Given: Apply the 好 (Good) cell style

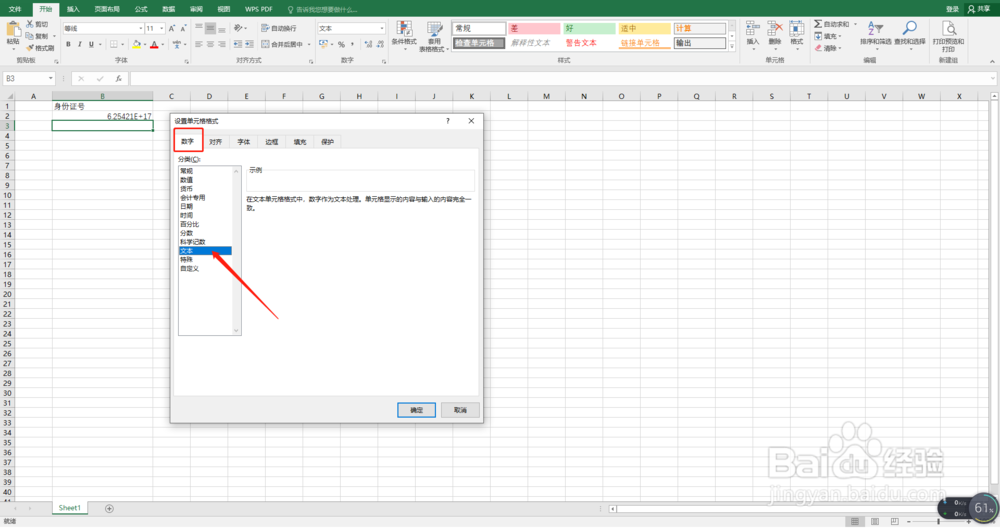Looking at the screenshot, I should coord(589,28).
